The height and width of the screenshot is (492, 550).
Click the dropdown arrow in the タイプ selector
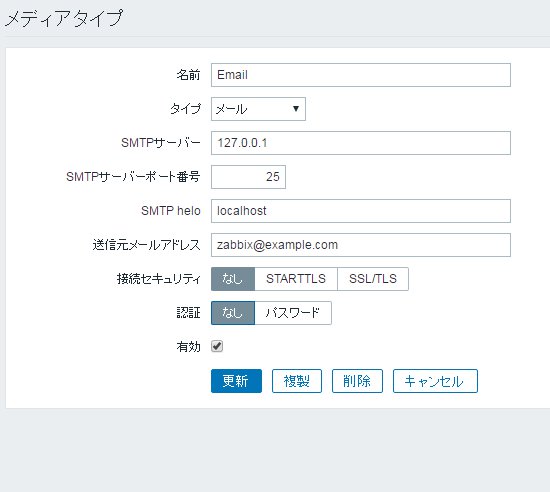[x=296, y=109]
